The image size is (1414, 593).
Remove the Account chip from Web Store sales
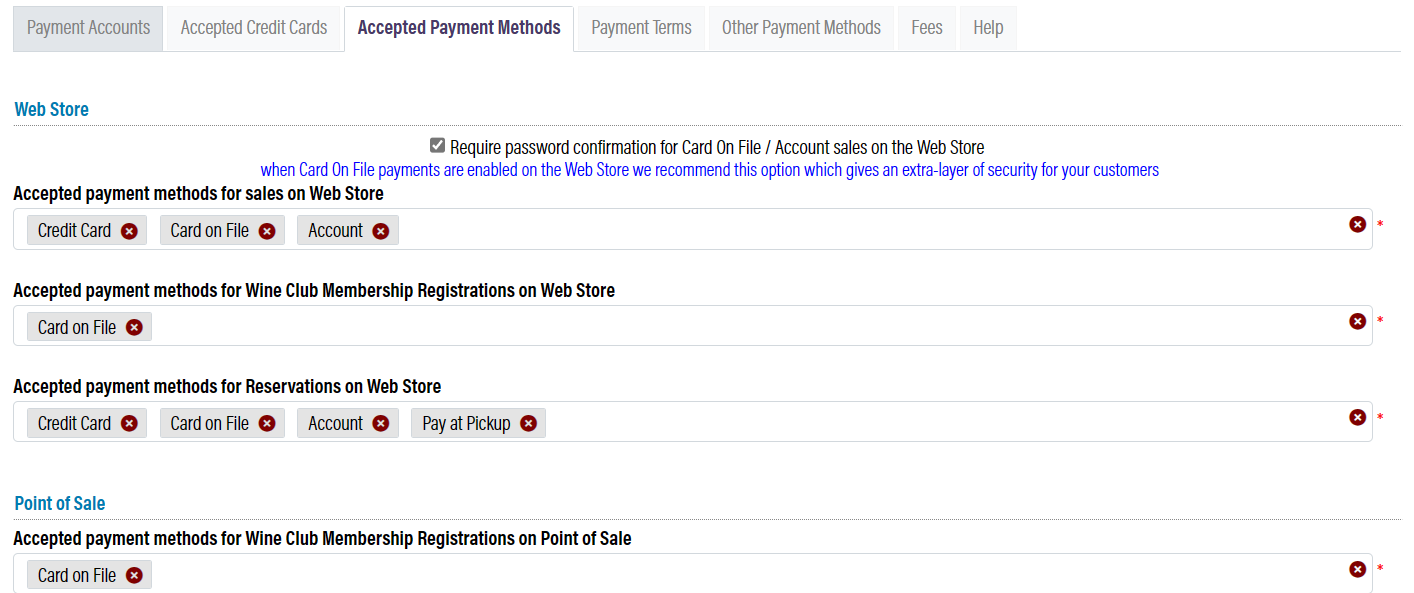(380, 230)
